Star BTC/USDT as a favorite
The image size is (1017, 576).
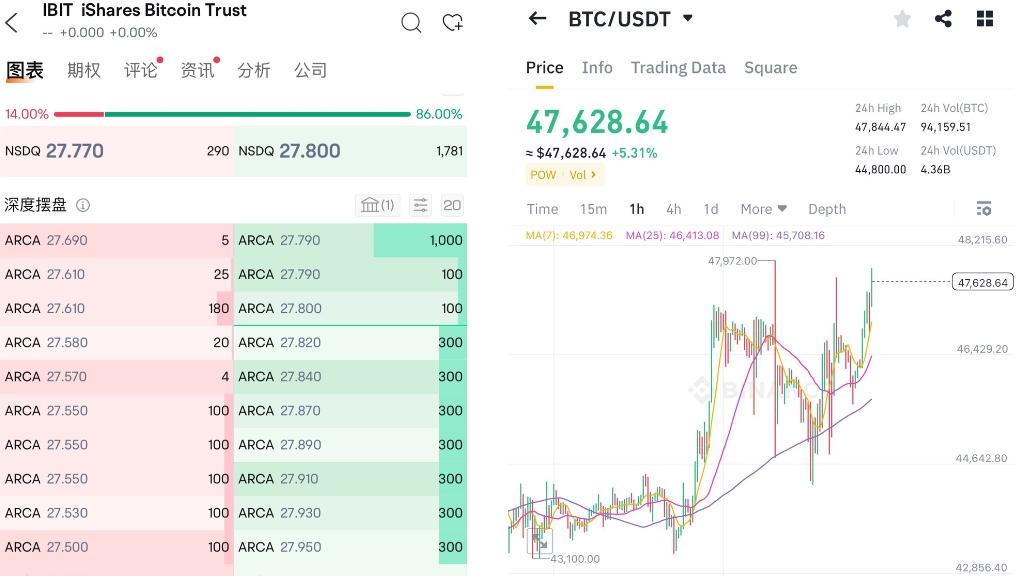click(x=902, y=18)
